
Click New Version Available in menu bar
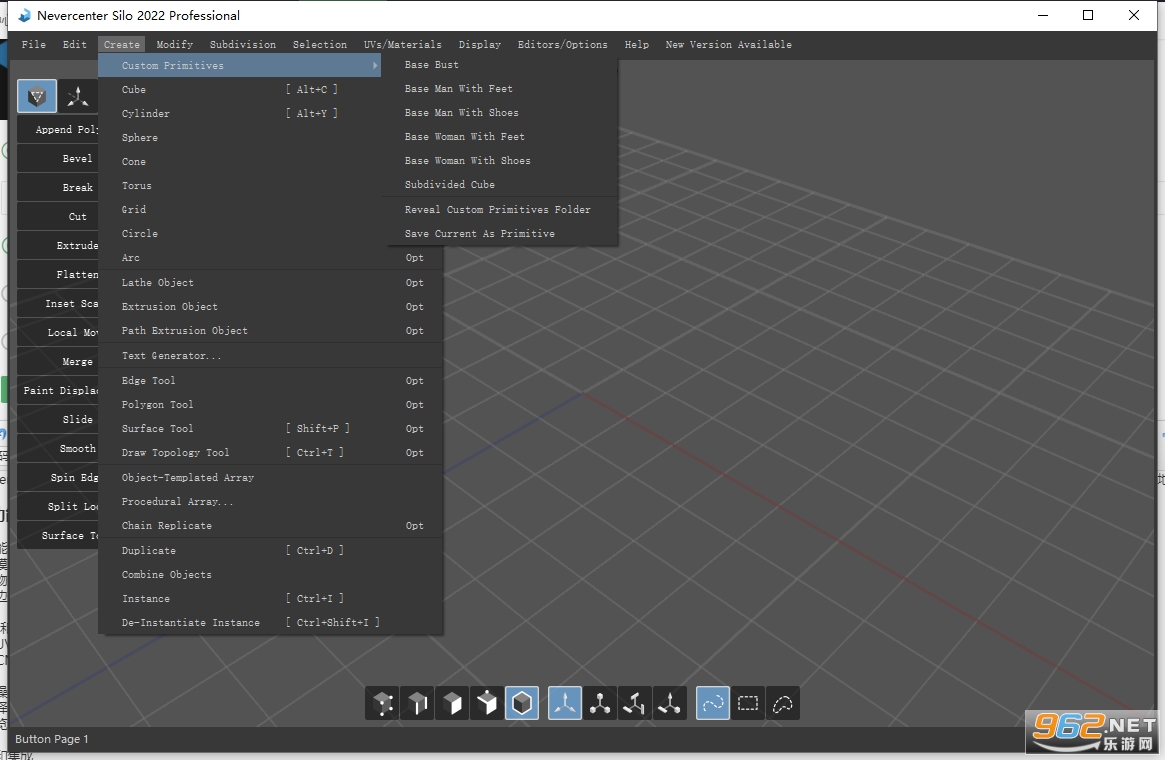pyautogui.click(x=728, y=45)
